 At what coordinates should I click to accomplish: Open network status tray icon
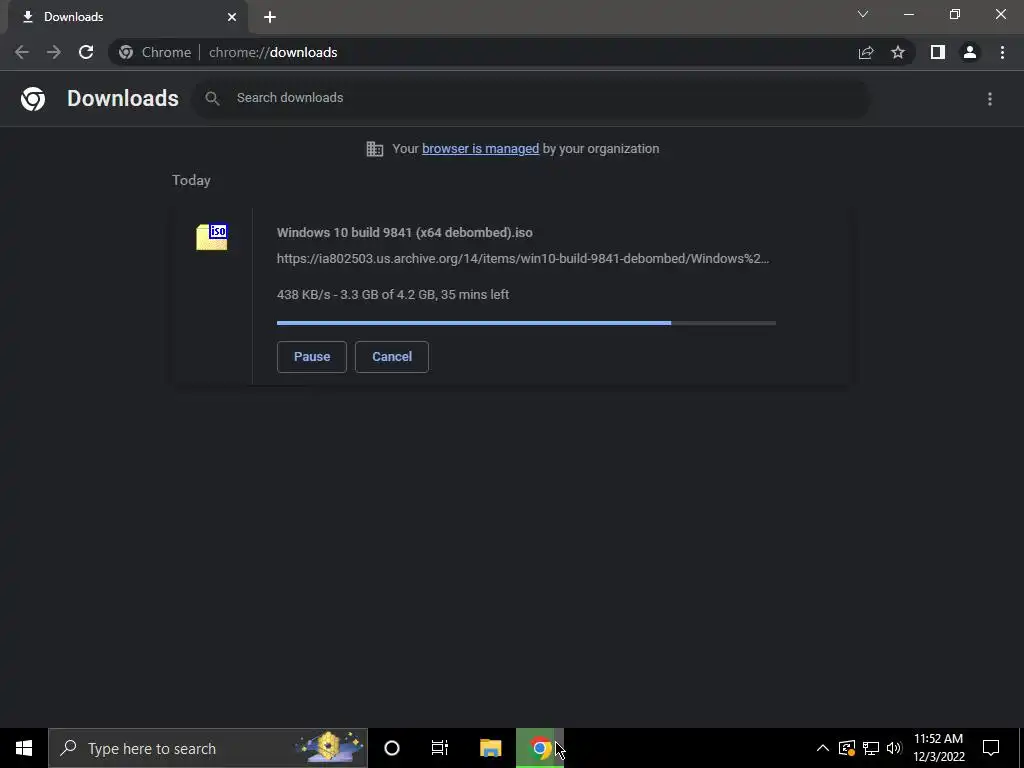click(x=871, y=748)
